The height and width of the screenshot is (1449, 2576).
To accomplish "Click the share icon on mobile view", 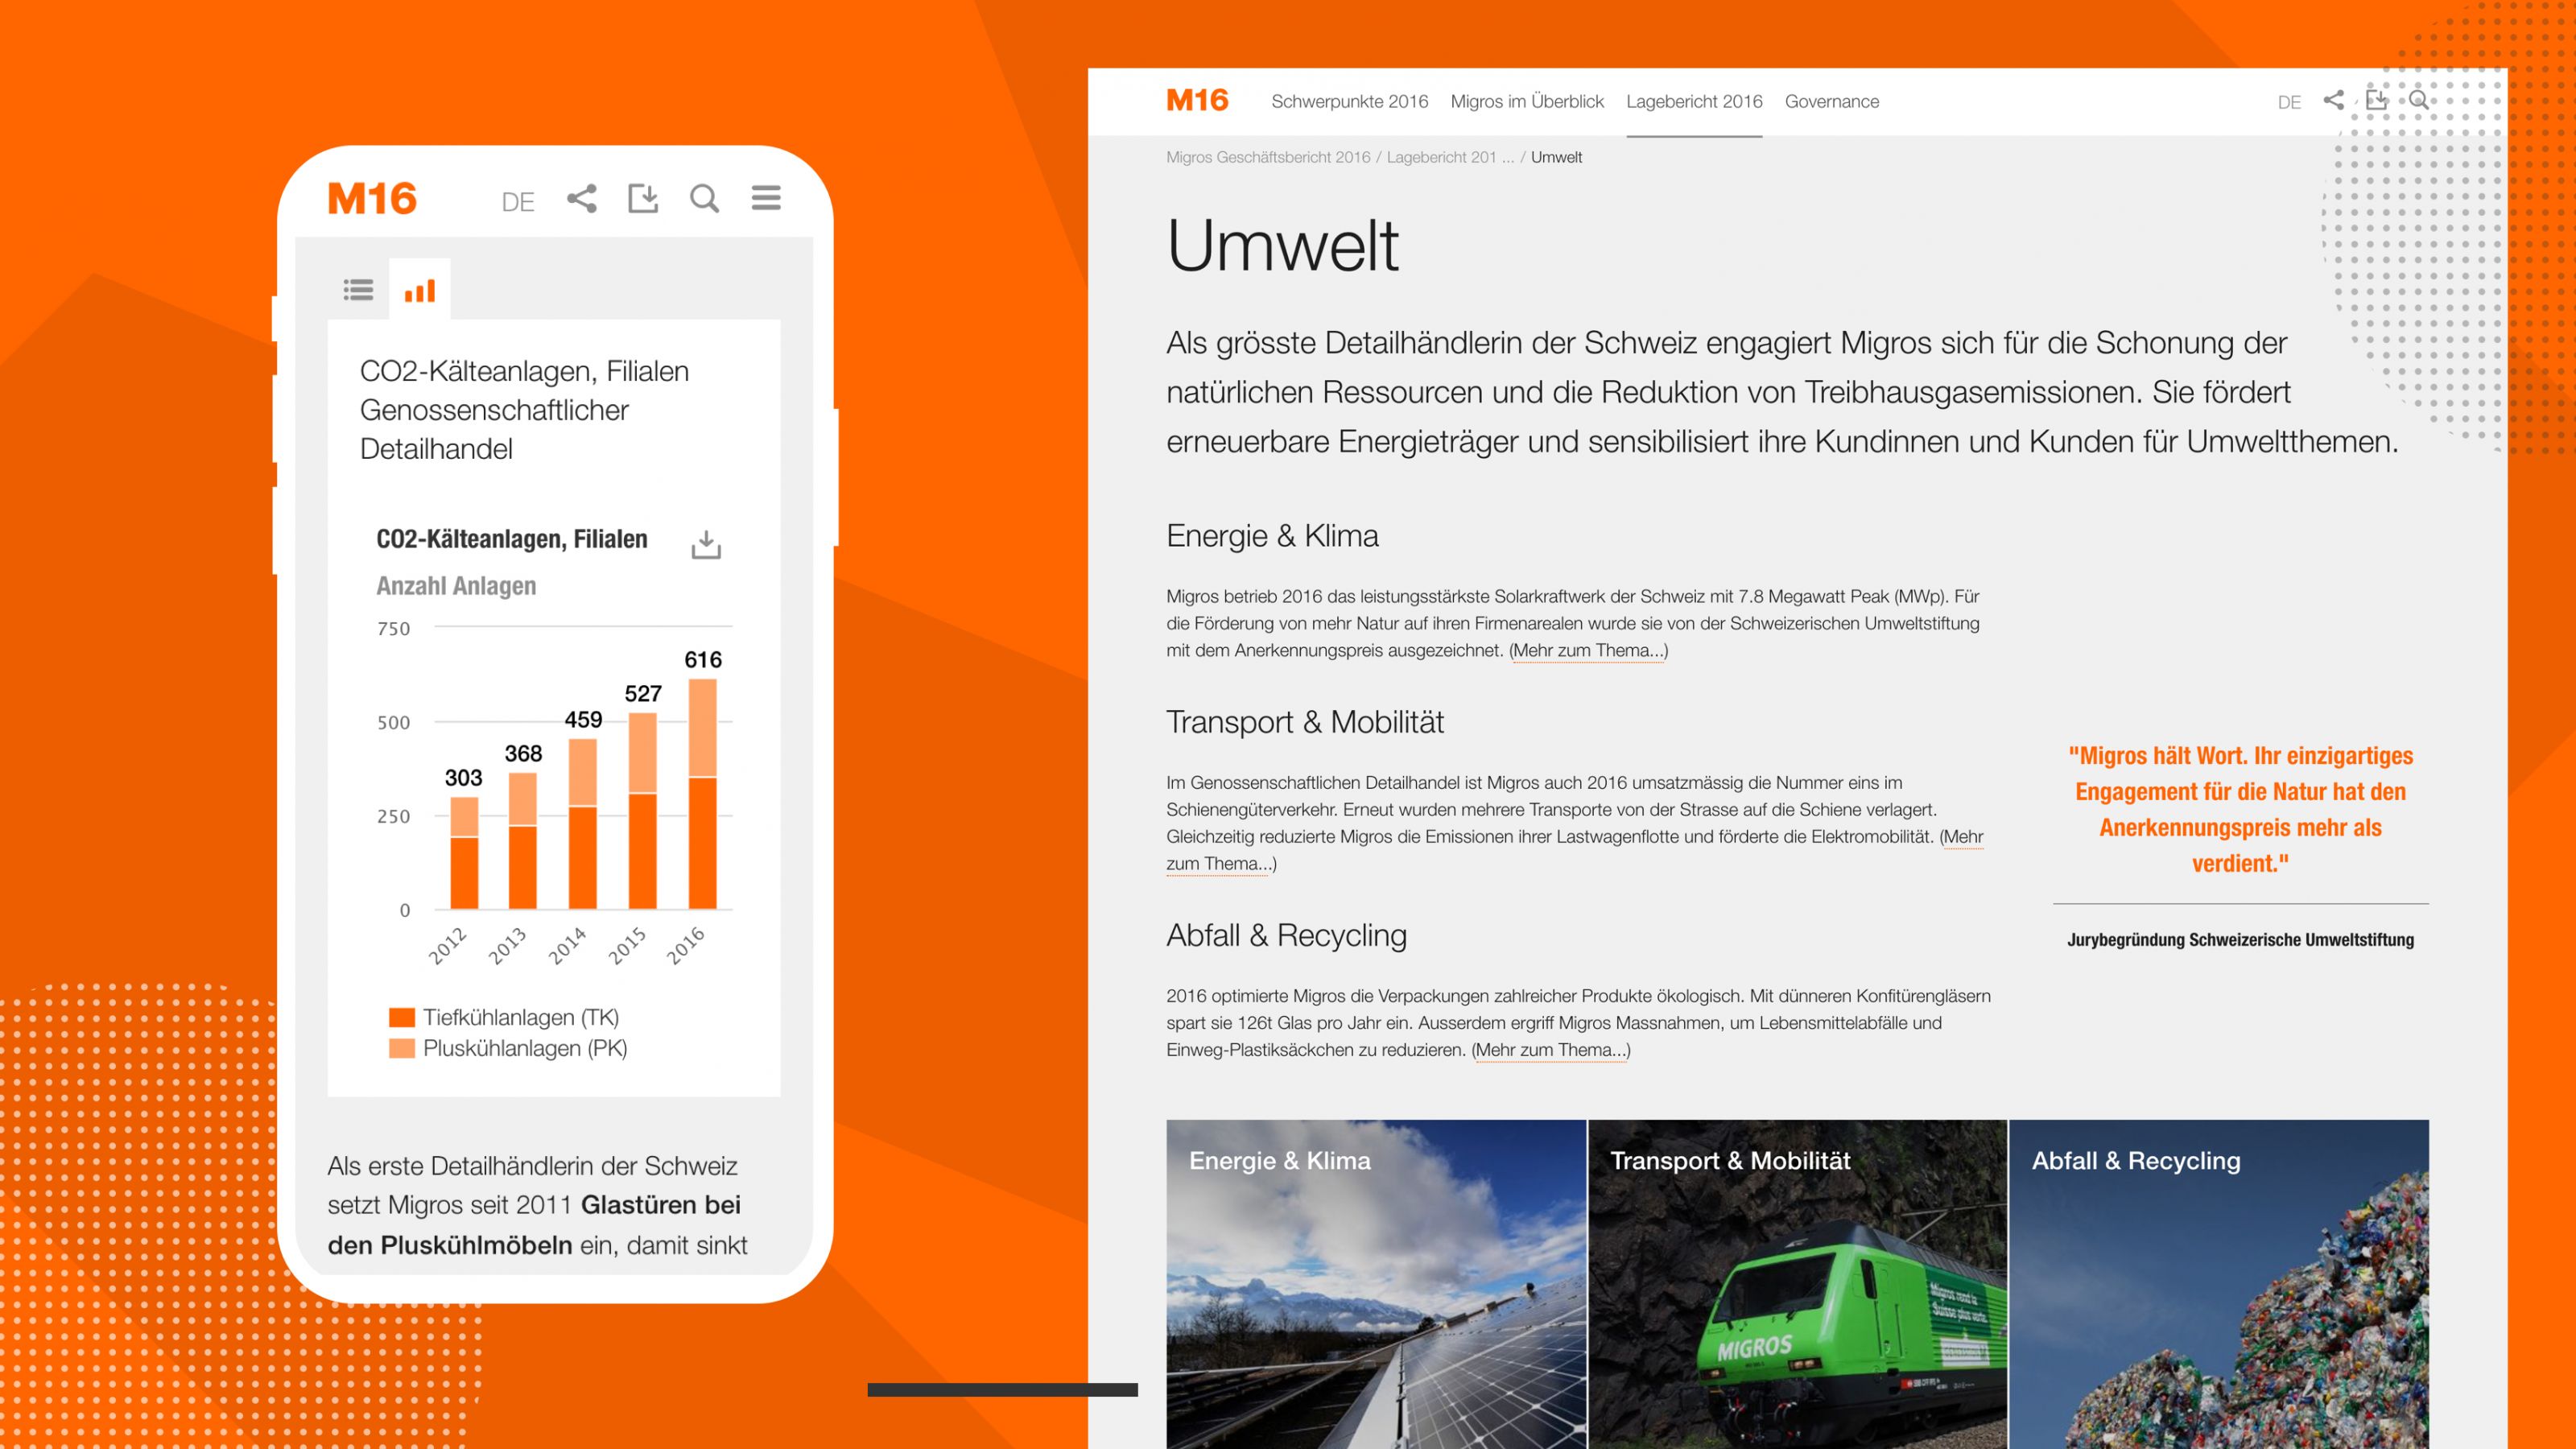I will pyautogui.click(x=580, y=196).
